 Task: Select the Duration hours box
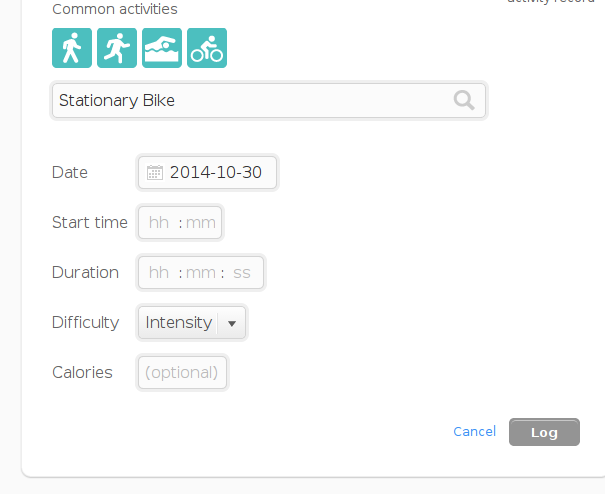click(x=159, y=273)
